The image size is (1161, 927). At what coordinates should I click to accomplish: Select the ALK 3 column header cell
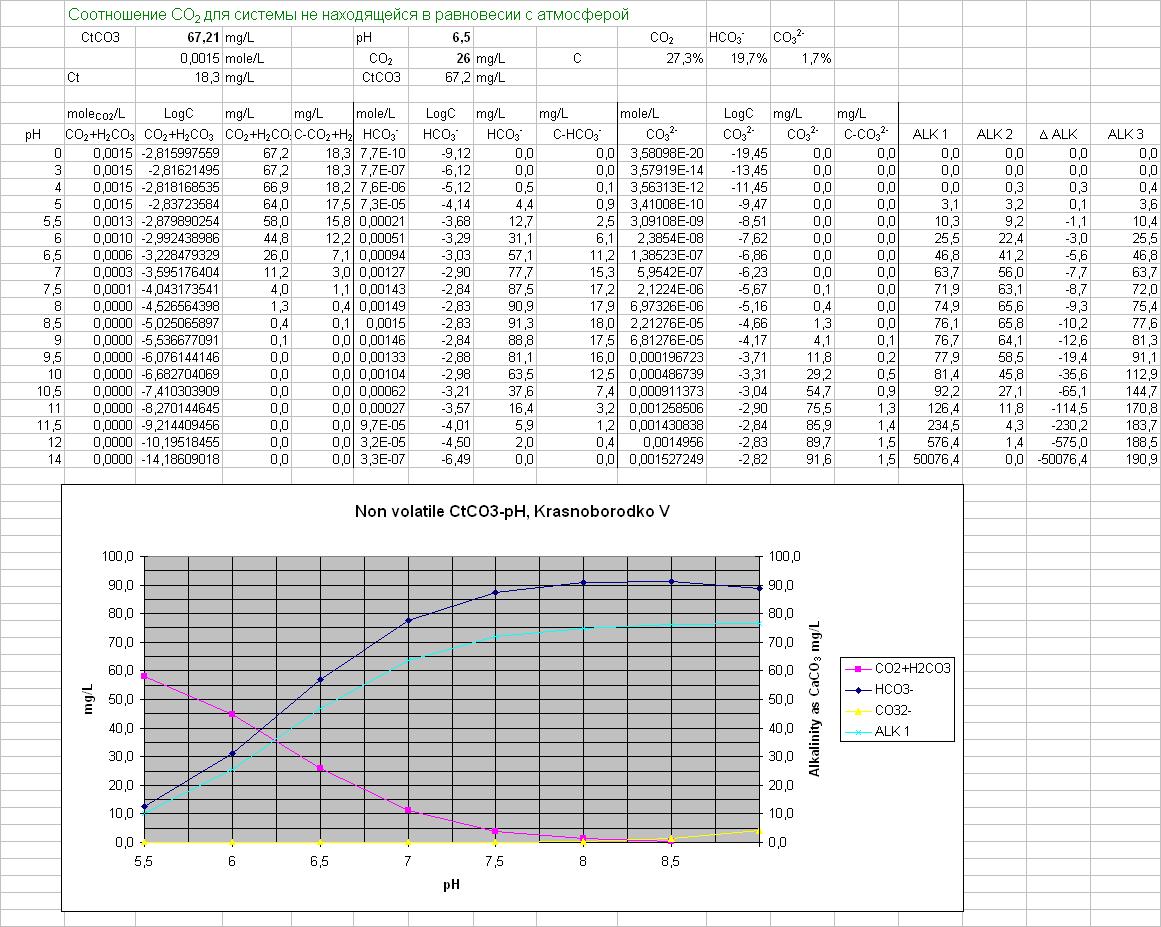(x=1125, y=134)
